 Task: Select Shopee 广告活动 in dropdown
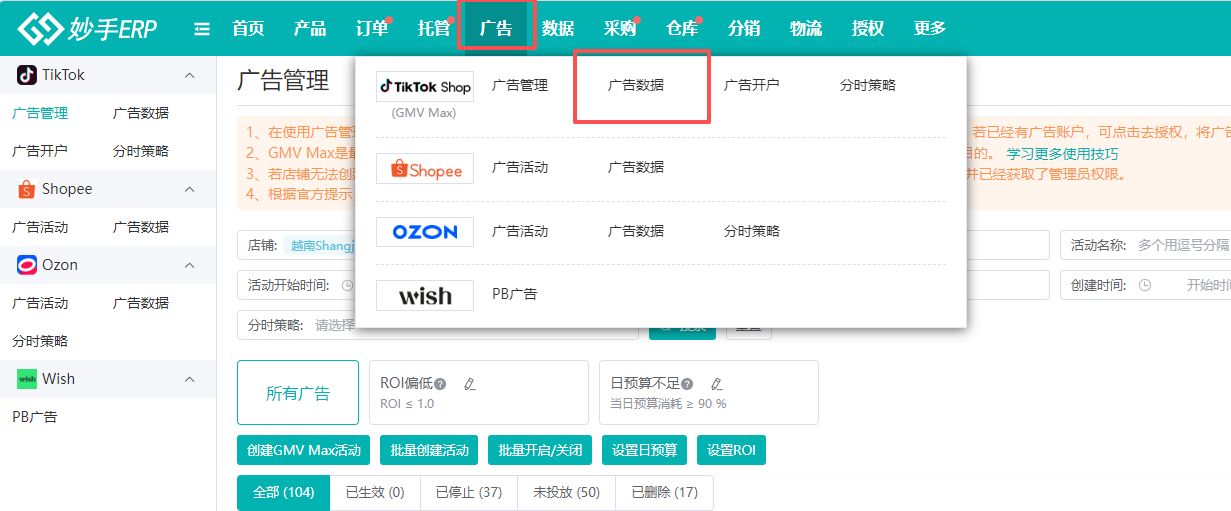[x=520, y=167]
